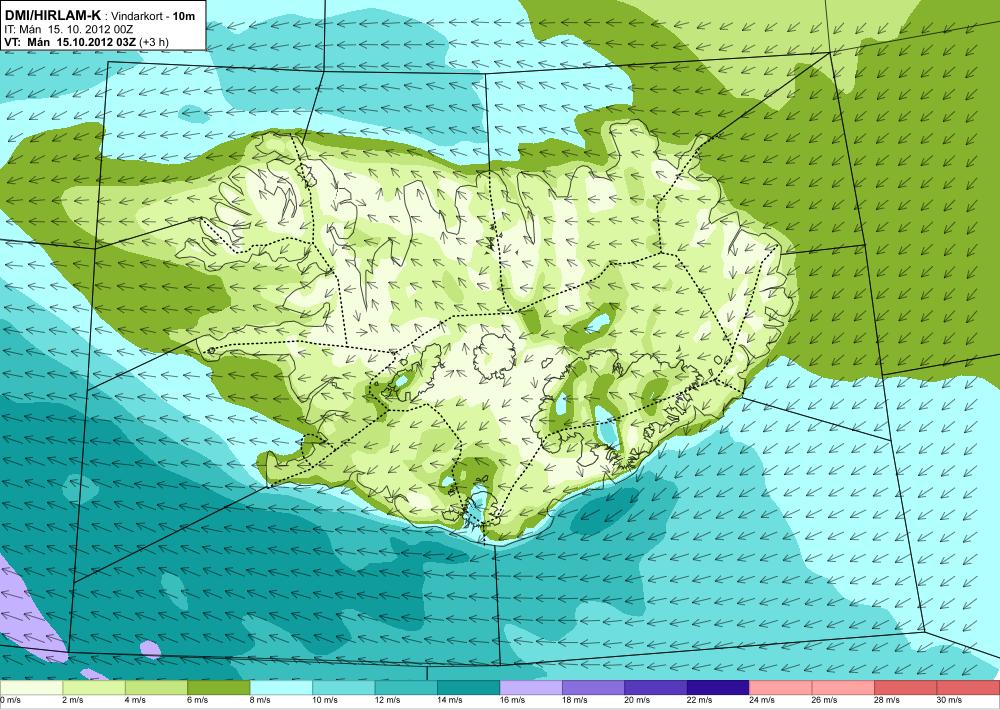
Task: Pick the legend swatch for 4–6 m/s
Action: 156,688
